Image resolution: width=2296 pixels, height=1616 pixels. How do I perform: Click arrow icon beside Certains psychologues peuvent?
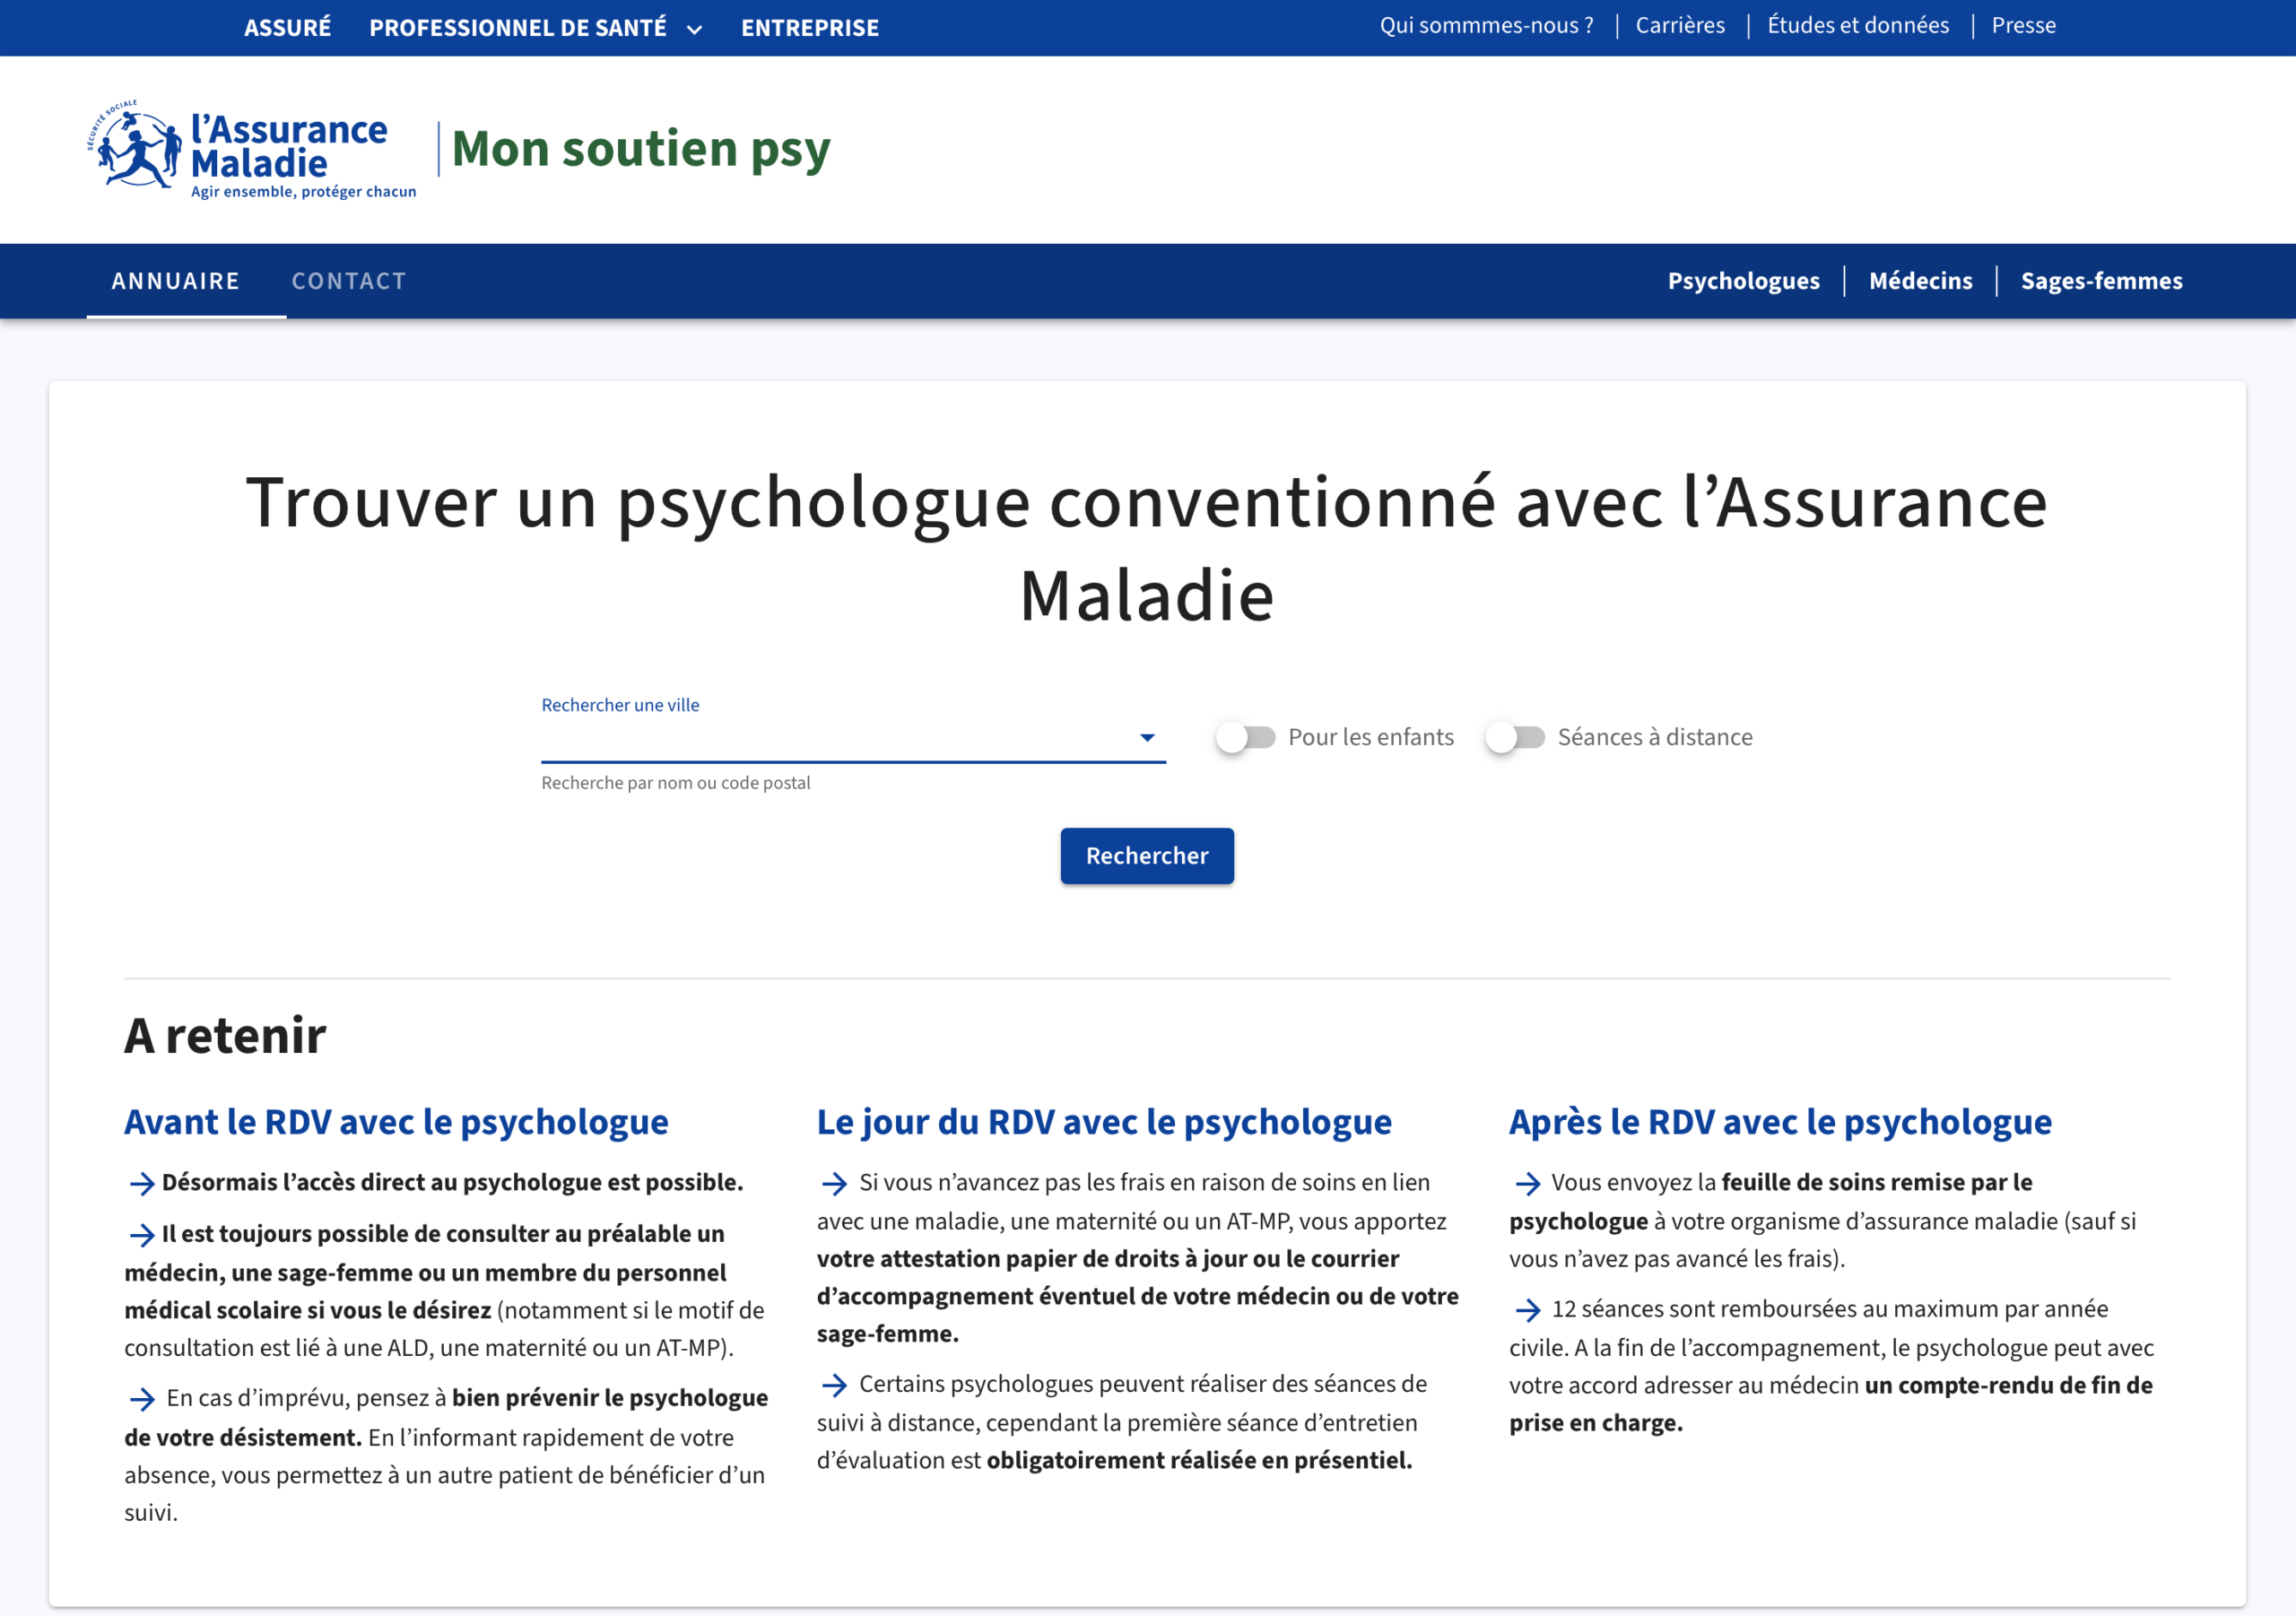834,1385
